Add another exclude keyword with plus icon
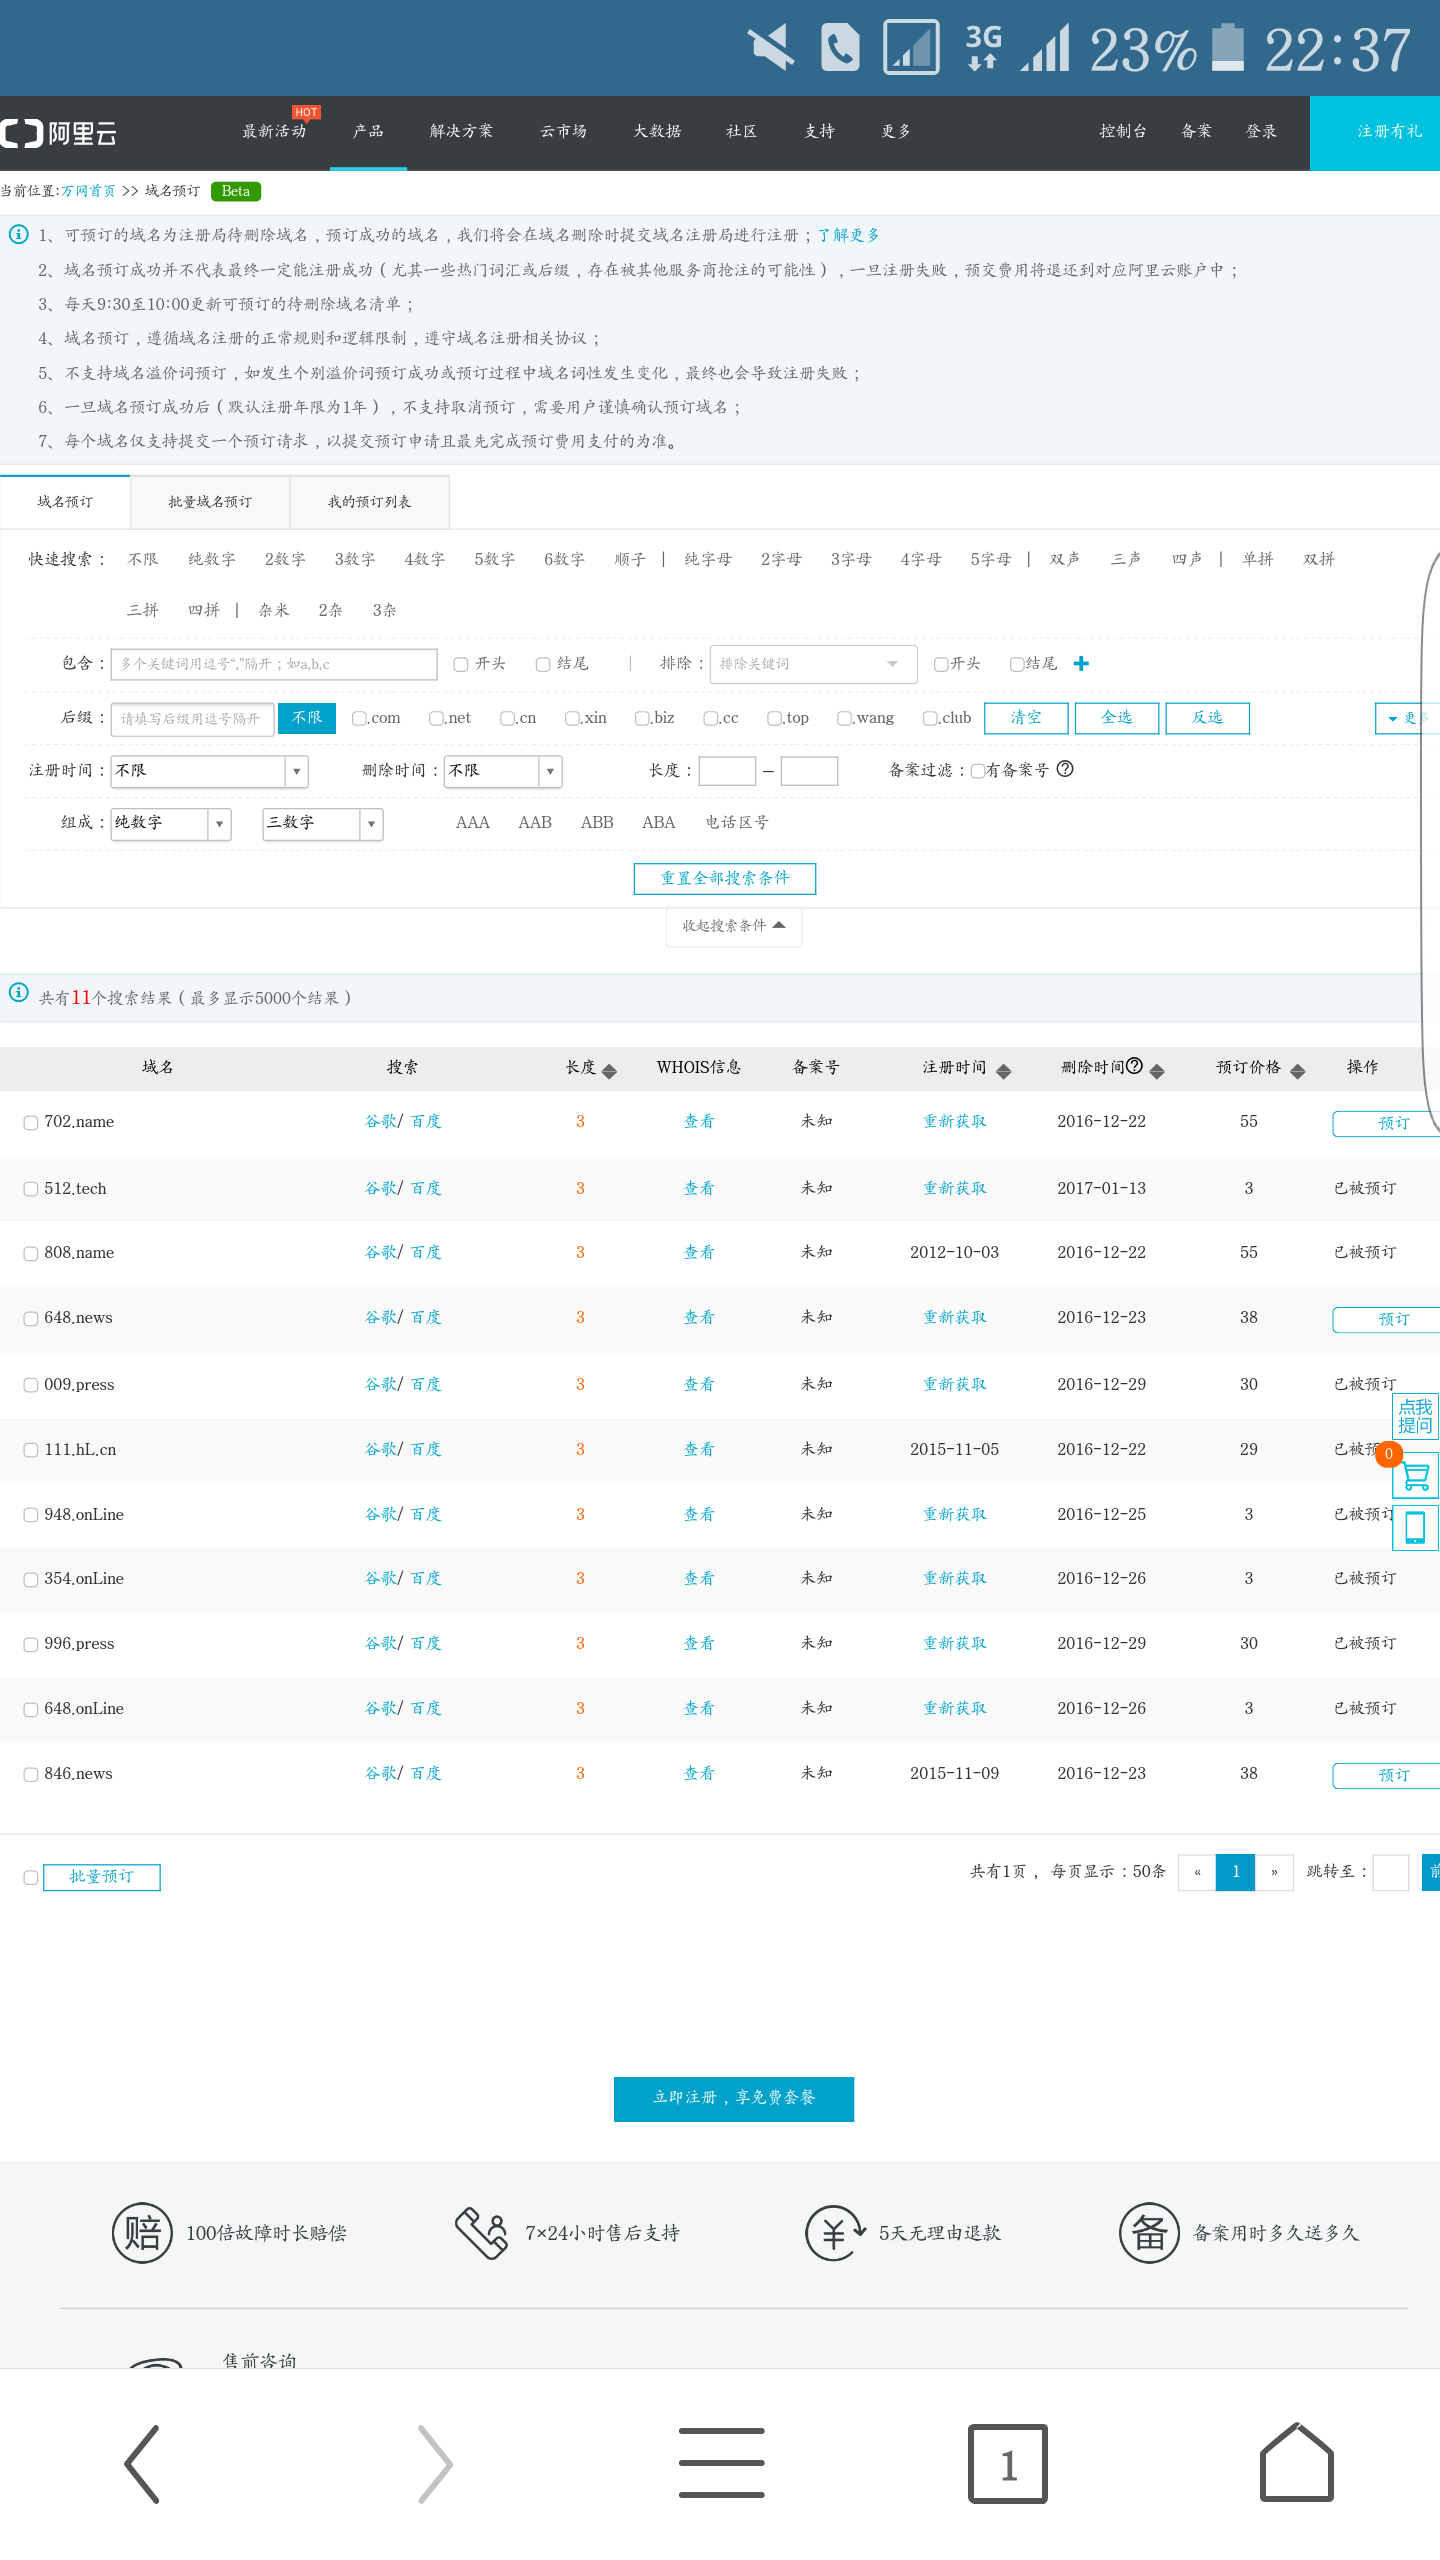1440x2560 pixels. tap(1081, 664)
